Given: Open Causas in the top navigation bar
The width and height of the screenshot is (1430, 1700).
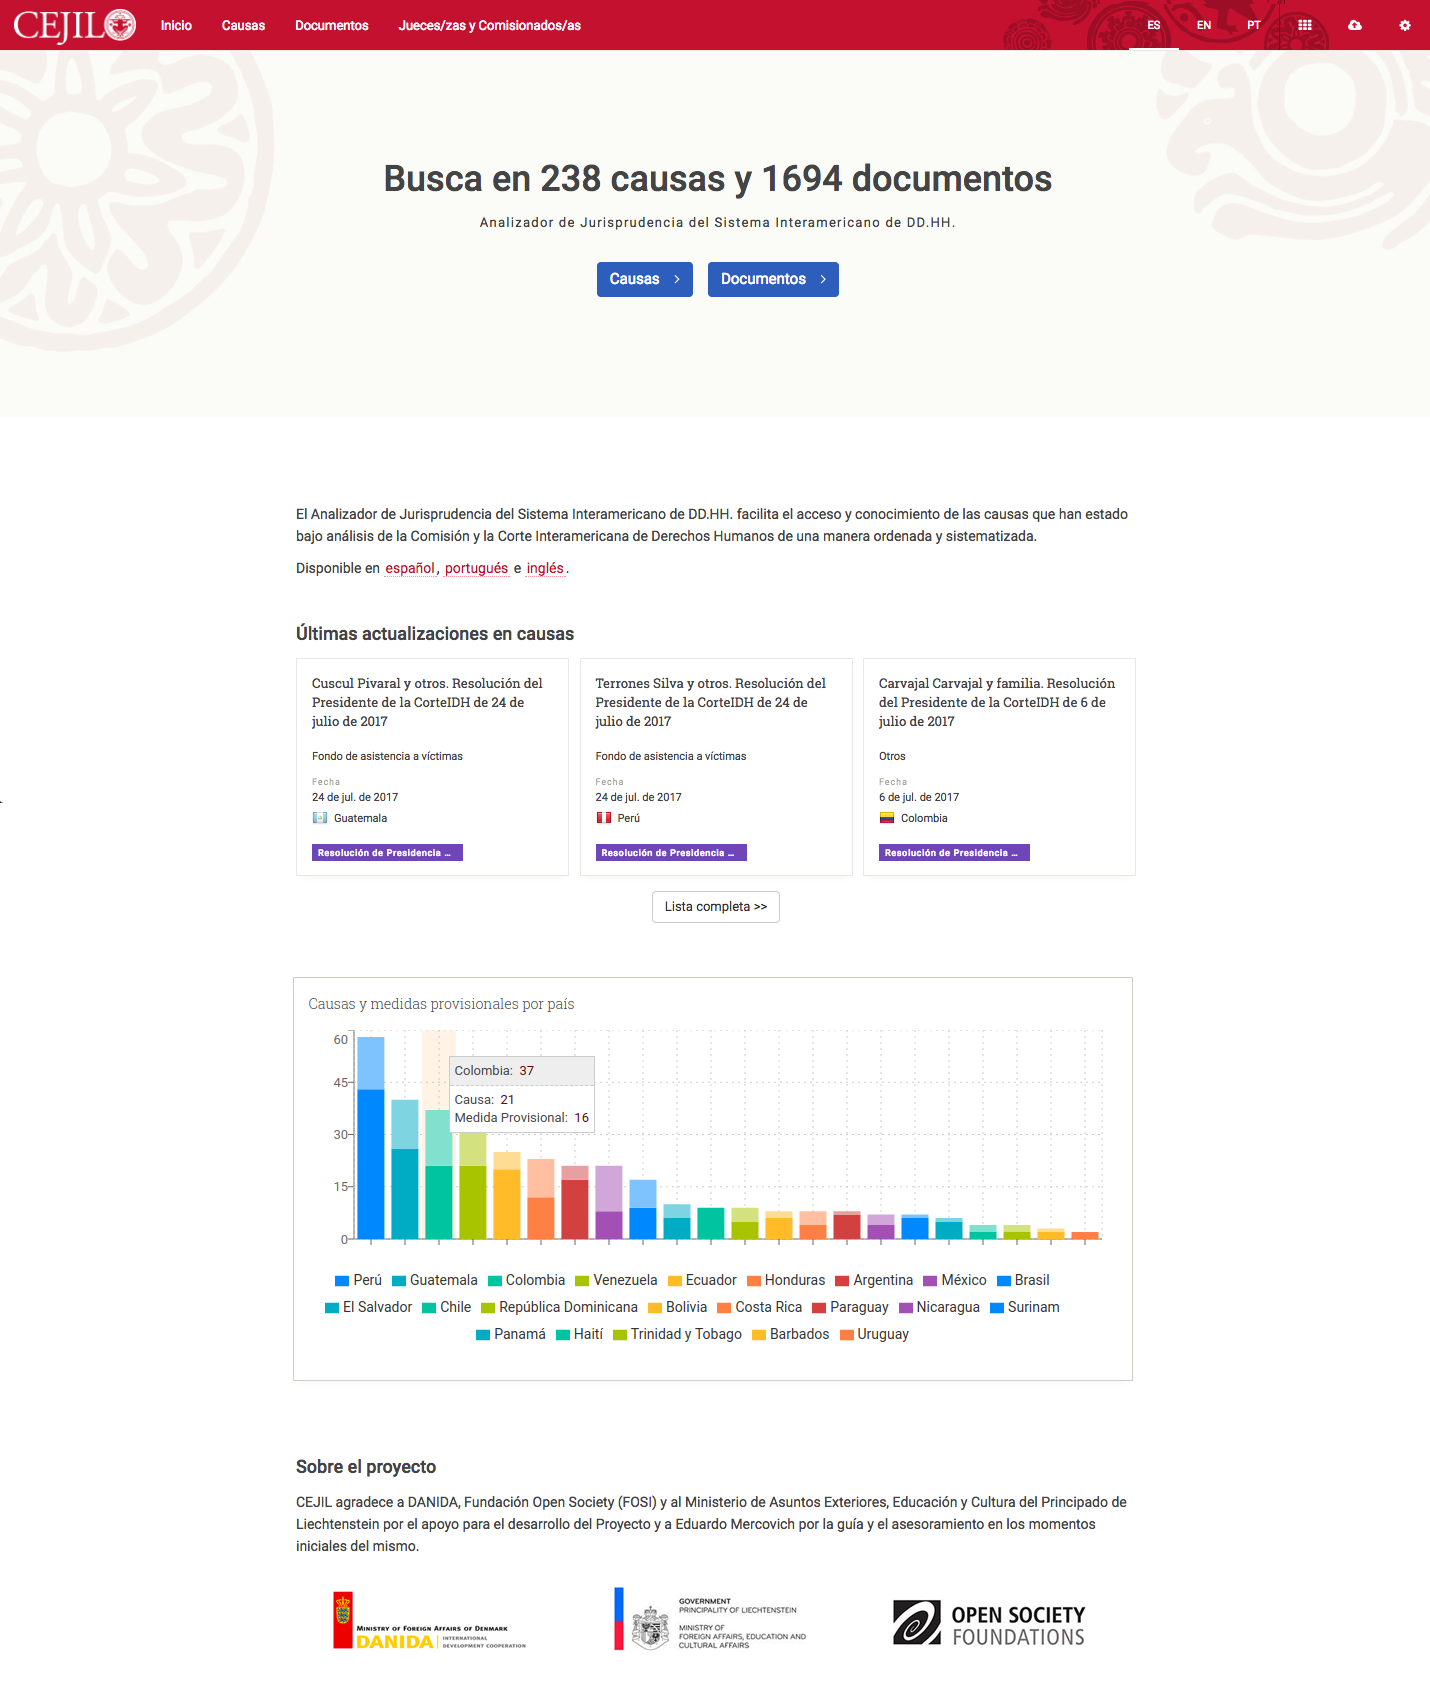Looking at the screenshot, I should [x=243, y=25].
